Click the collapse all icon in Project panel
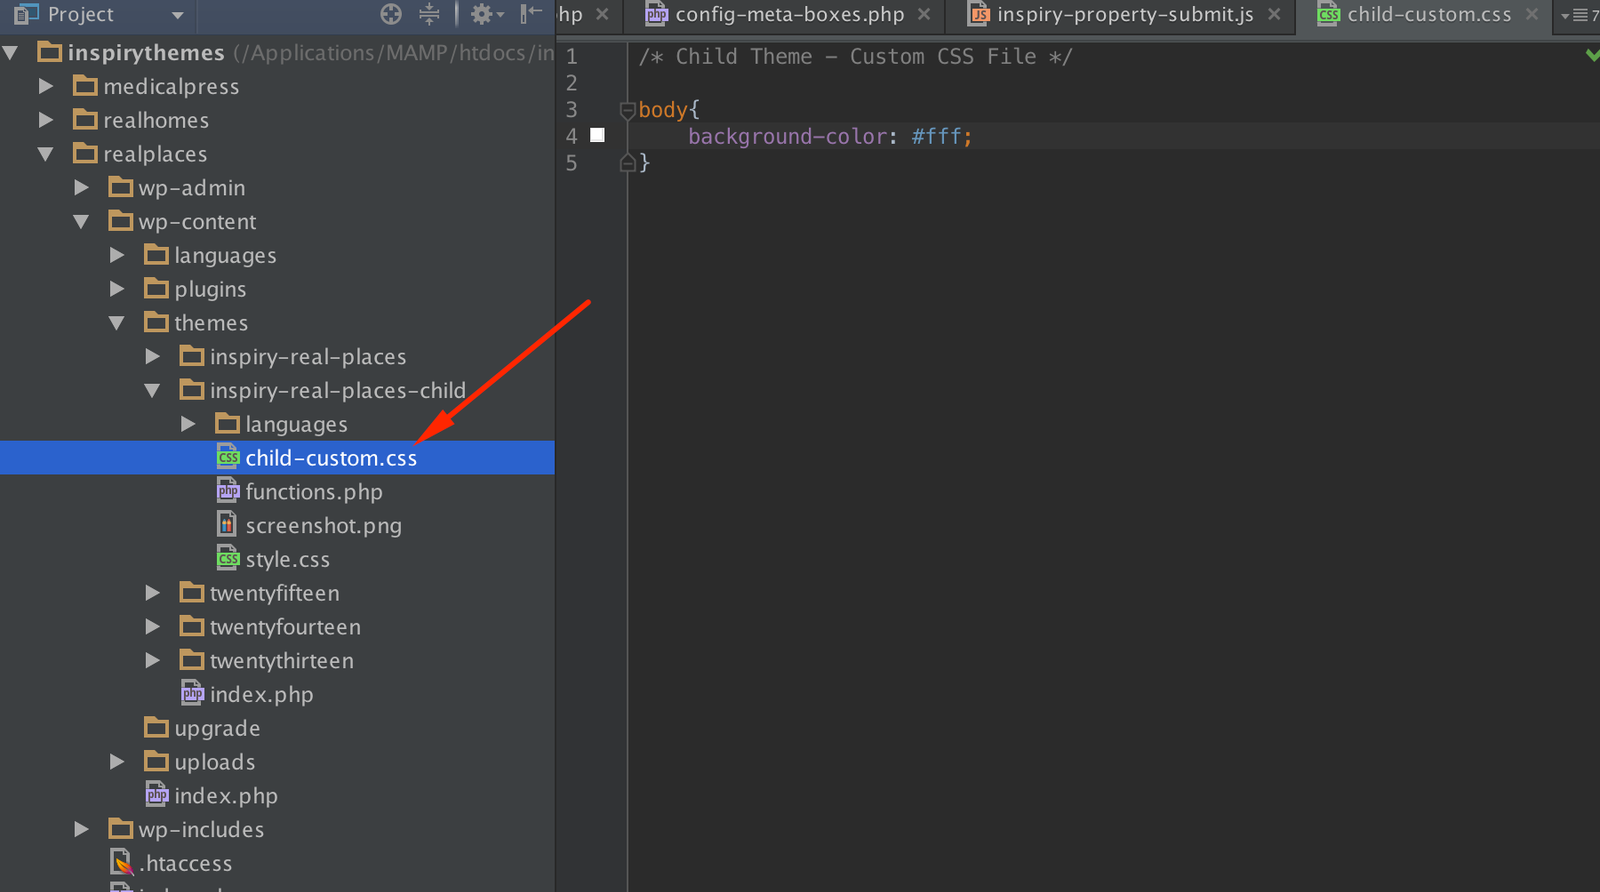The width and height of the screenshot is (1600, 892). click(x=429, y=14)
